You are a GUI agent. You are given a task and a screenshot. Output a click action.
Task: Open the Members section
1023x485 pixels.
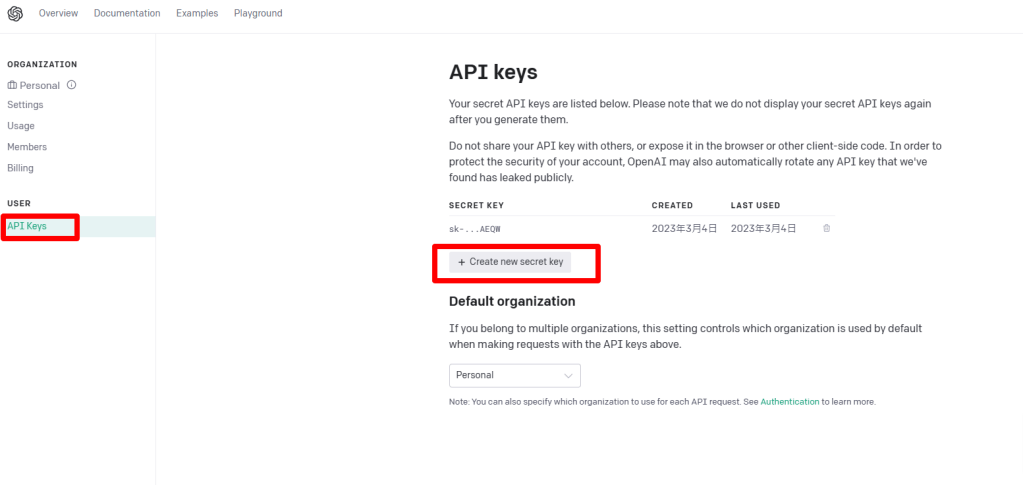coord(27,147)
